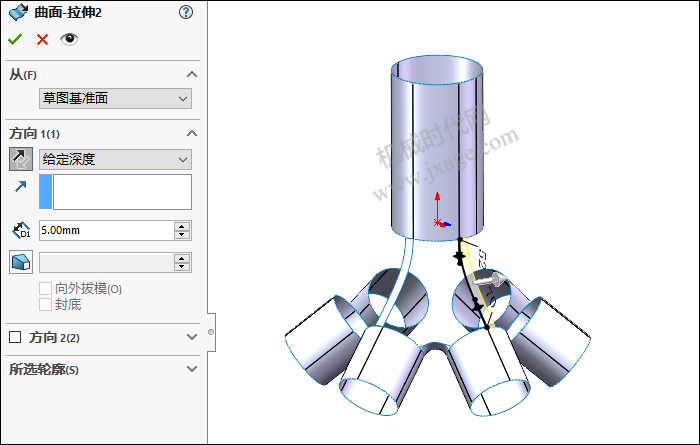Toggle detailed preview eye icon

(69, 39)
